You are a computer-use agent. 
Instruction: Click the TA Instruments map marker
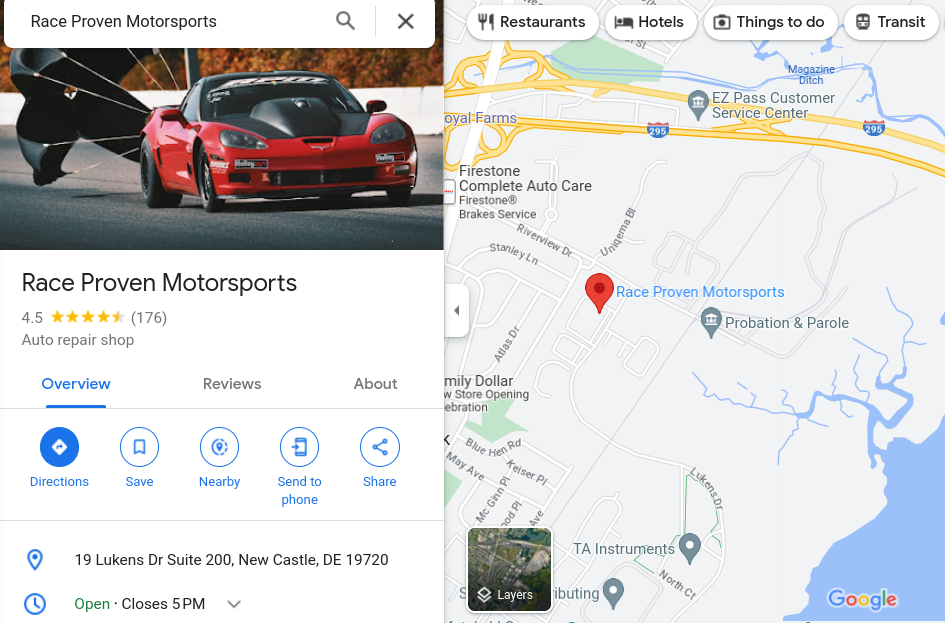coord(689,548)
